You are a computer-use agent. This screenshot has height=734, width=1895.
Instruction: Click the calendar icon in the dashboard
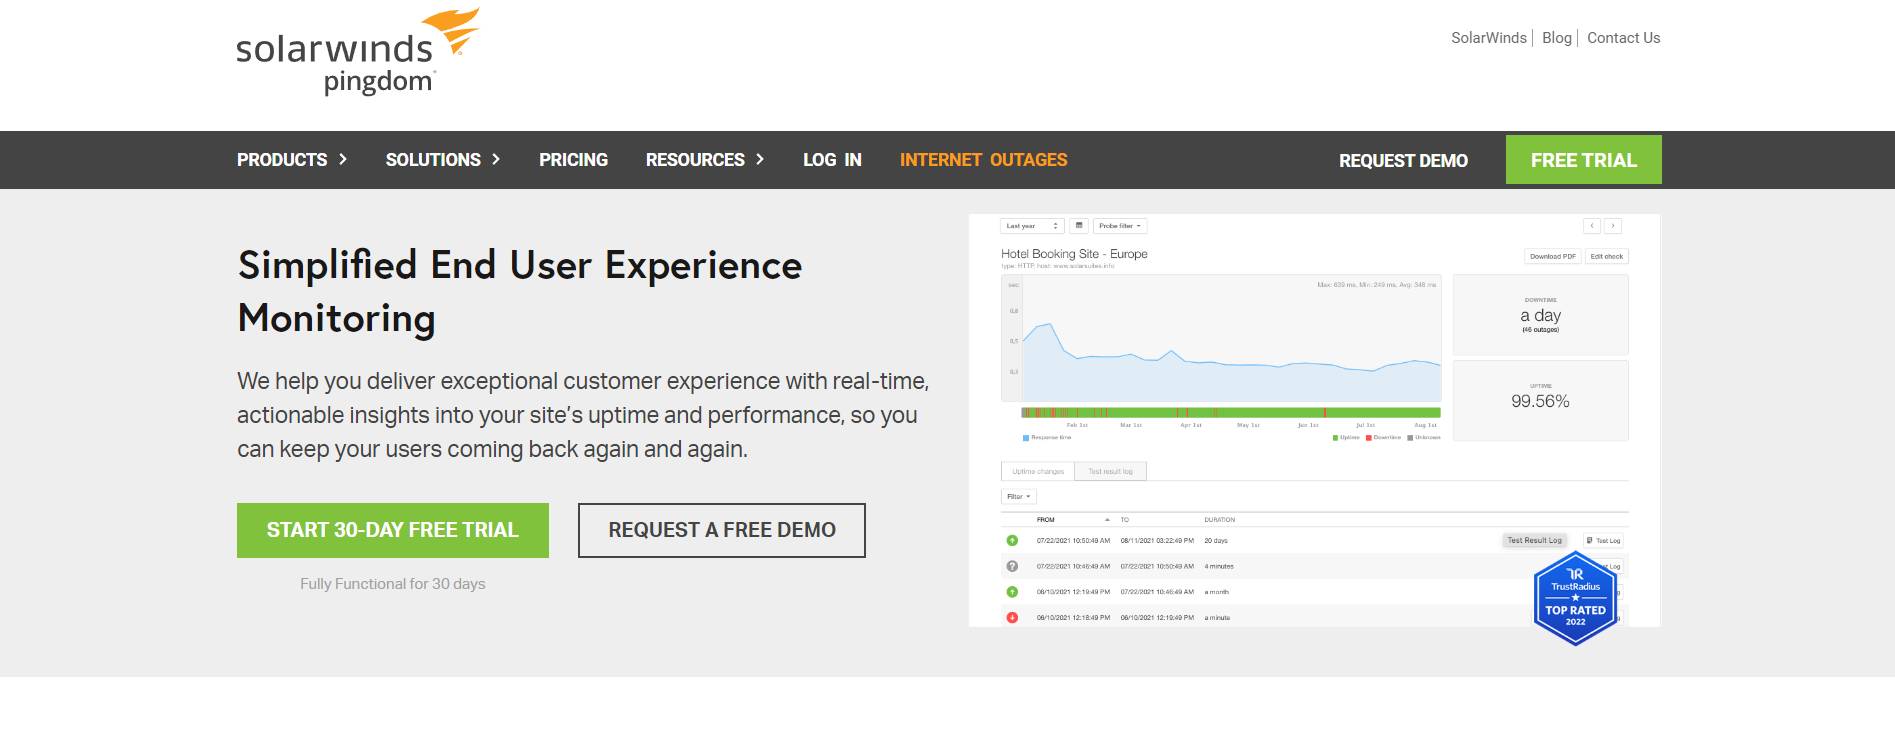pyautogui.click(x=1079, y=226)
